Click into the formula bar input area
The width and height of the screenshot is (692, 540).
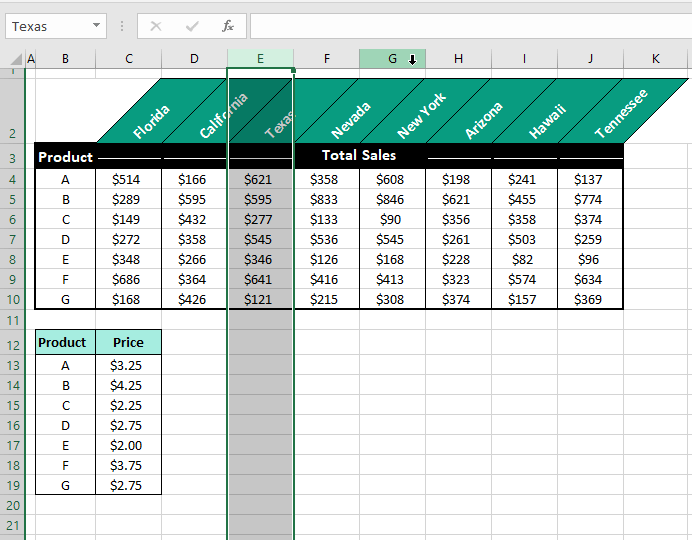(470, 26)
